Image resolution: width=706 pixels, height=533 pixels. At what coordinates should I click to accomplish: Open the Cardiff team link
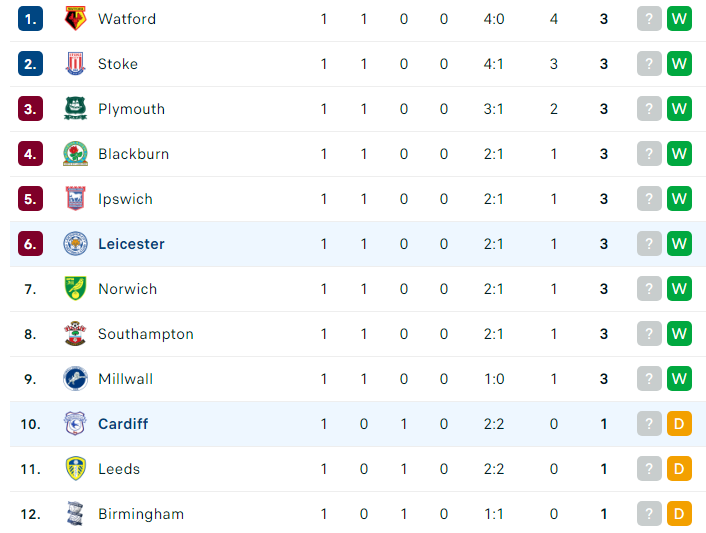click(123, 424)
